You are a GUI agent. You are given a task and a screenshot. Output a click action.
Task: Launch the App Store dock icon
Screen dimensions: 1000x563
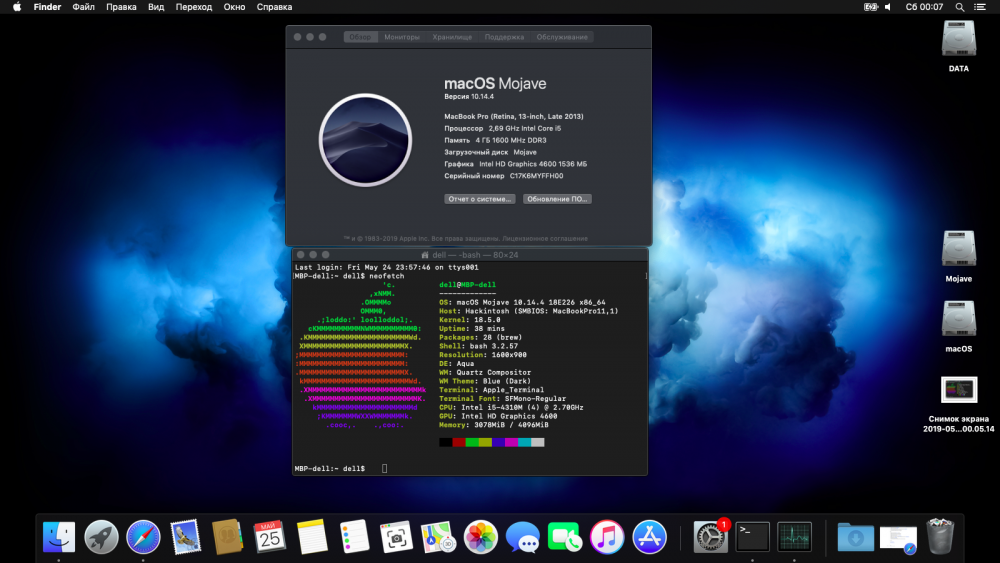point(650,537)
